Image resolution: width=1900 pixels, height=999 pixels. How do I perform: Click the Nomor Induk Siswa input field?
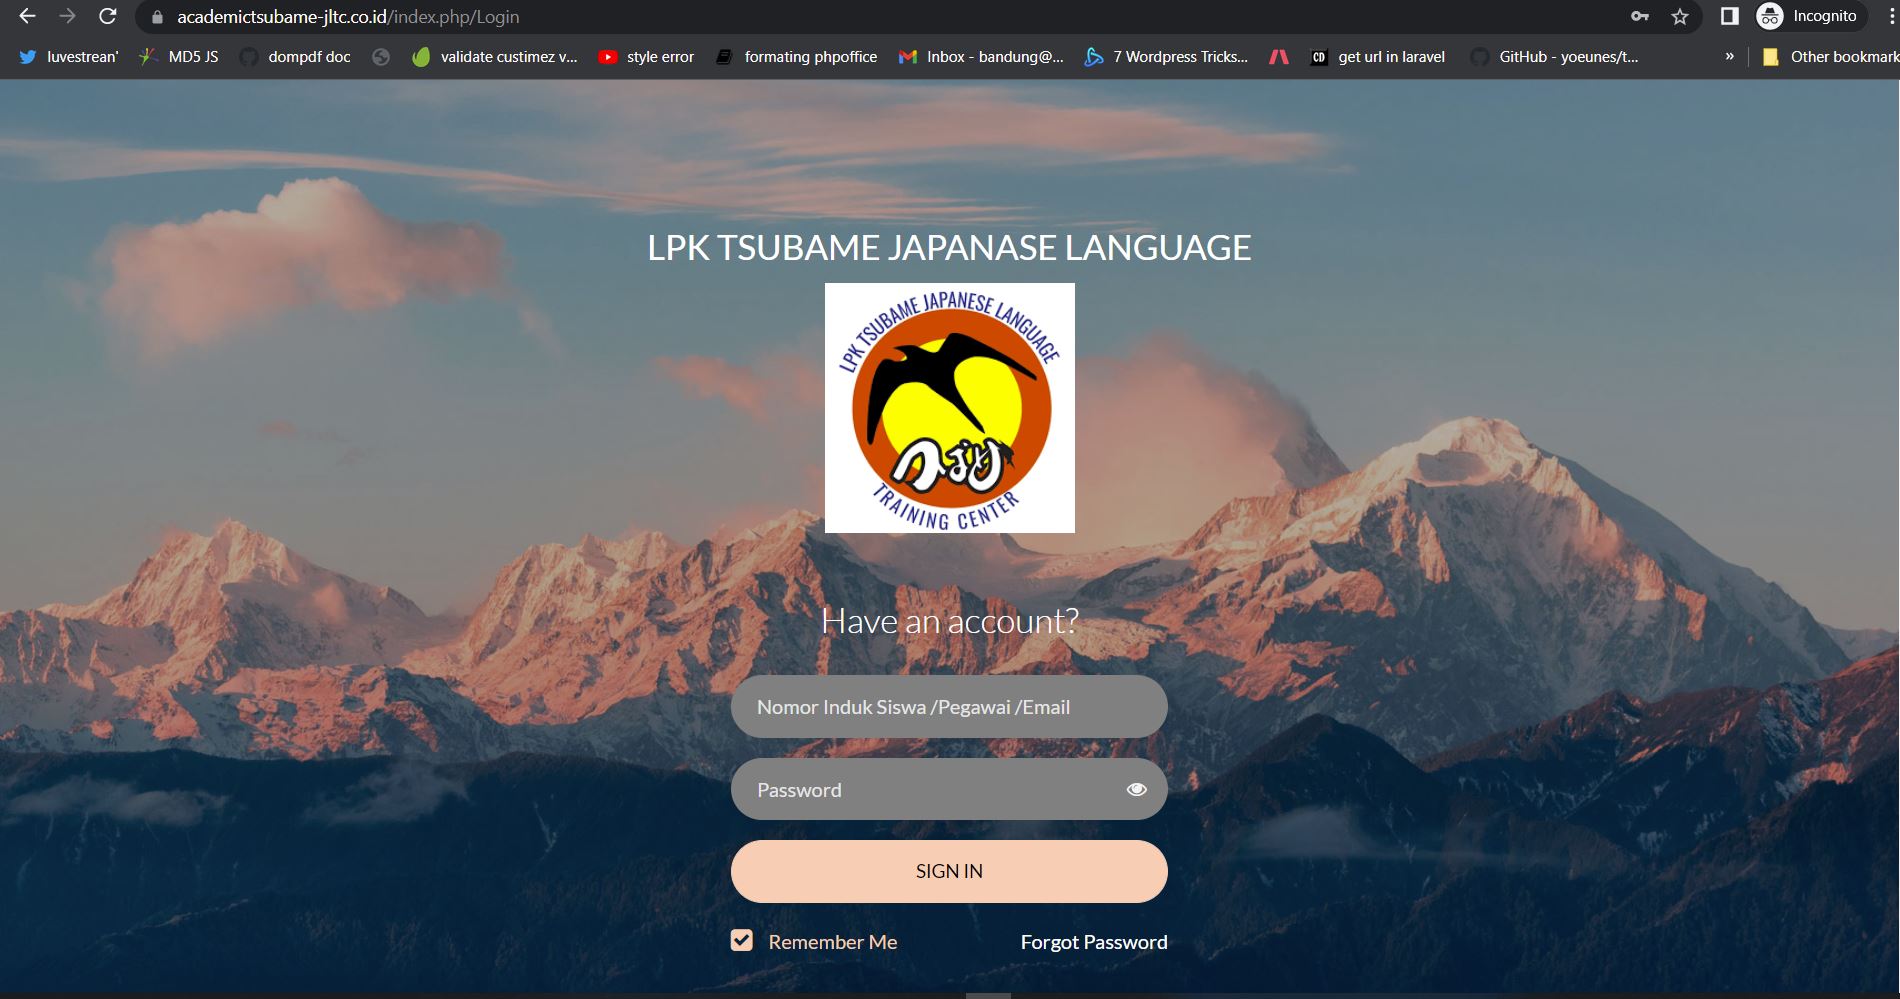pos(948,707)
